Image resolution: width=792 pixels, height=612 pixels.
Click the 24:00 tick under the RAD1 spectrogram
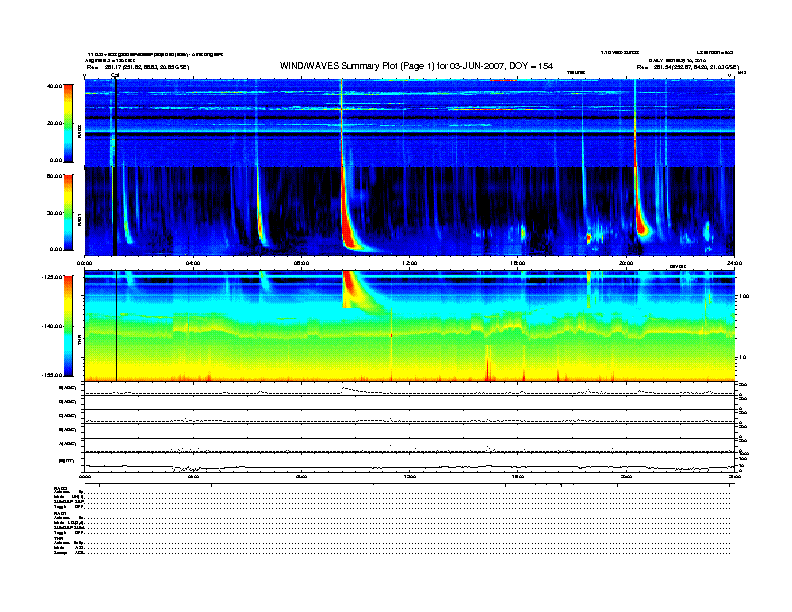(734, 263)
